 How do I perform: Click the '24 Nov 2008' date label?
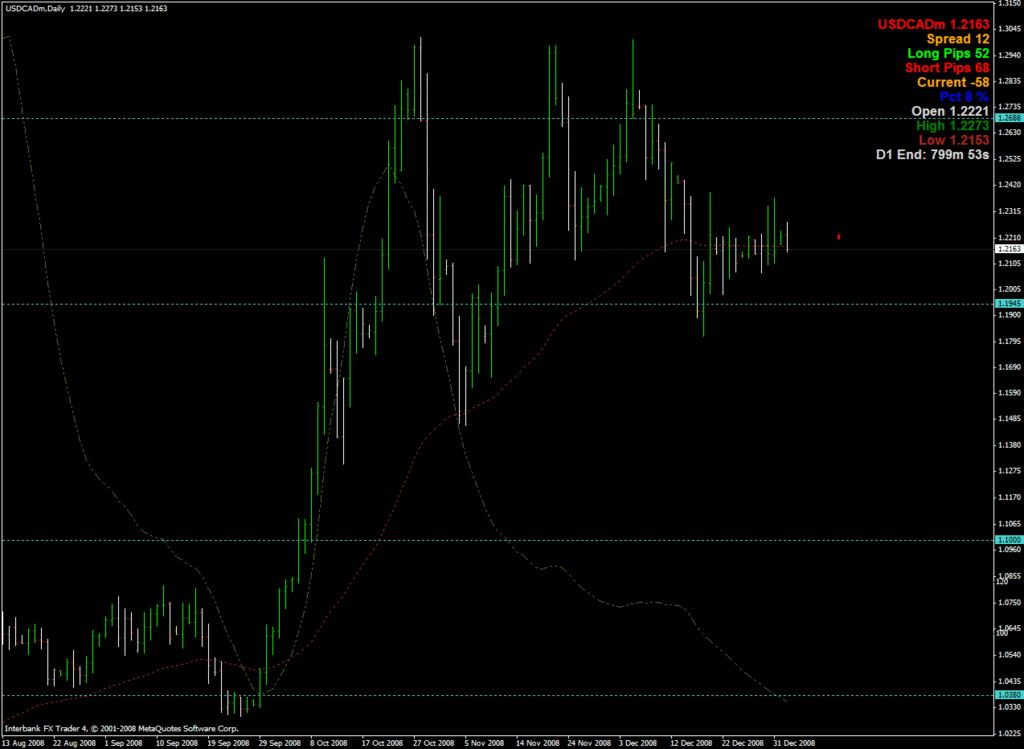point(588,743)
